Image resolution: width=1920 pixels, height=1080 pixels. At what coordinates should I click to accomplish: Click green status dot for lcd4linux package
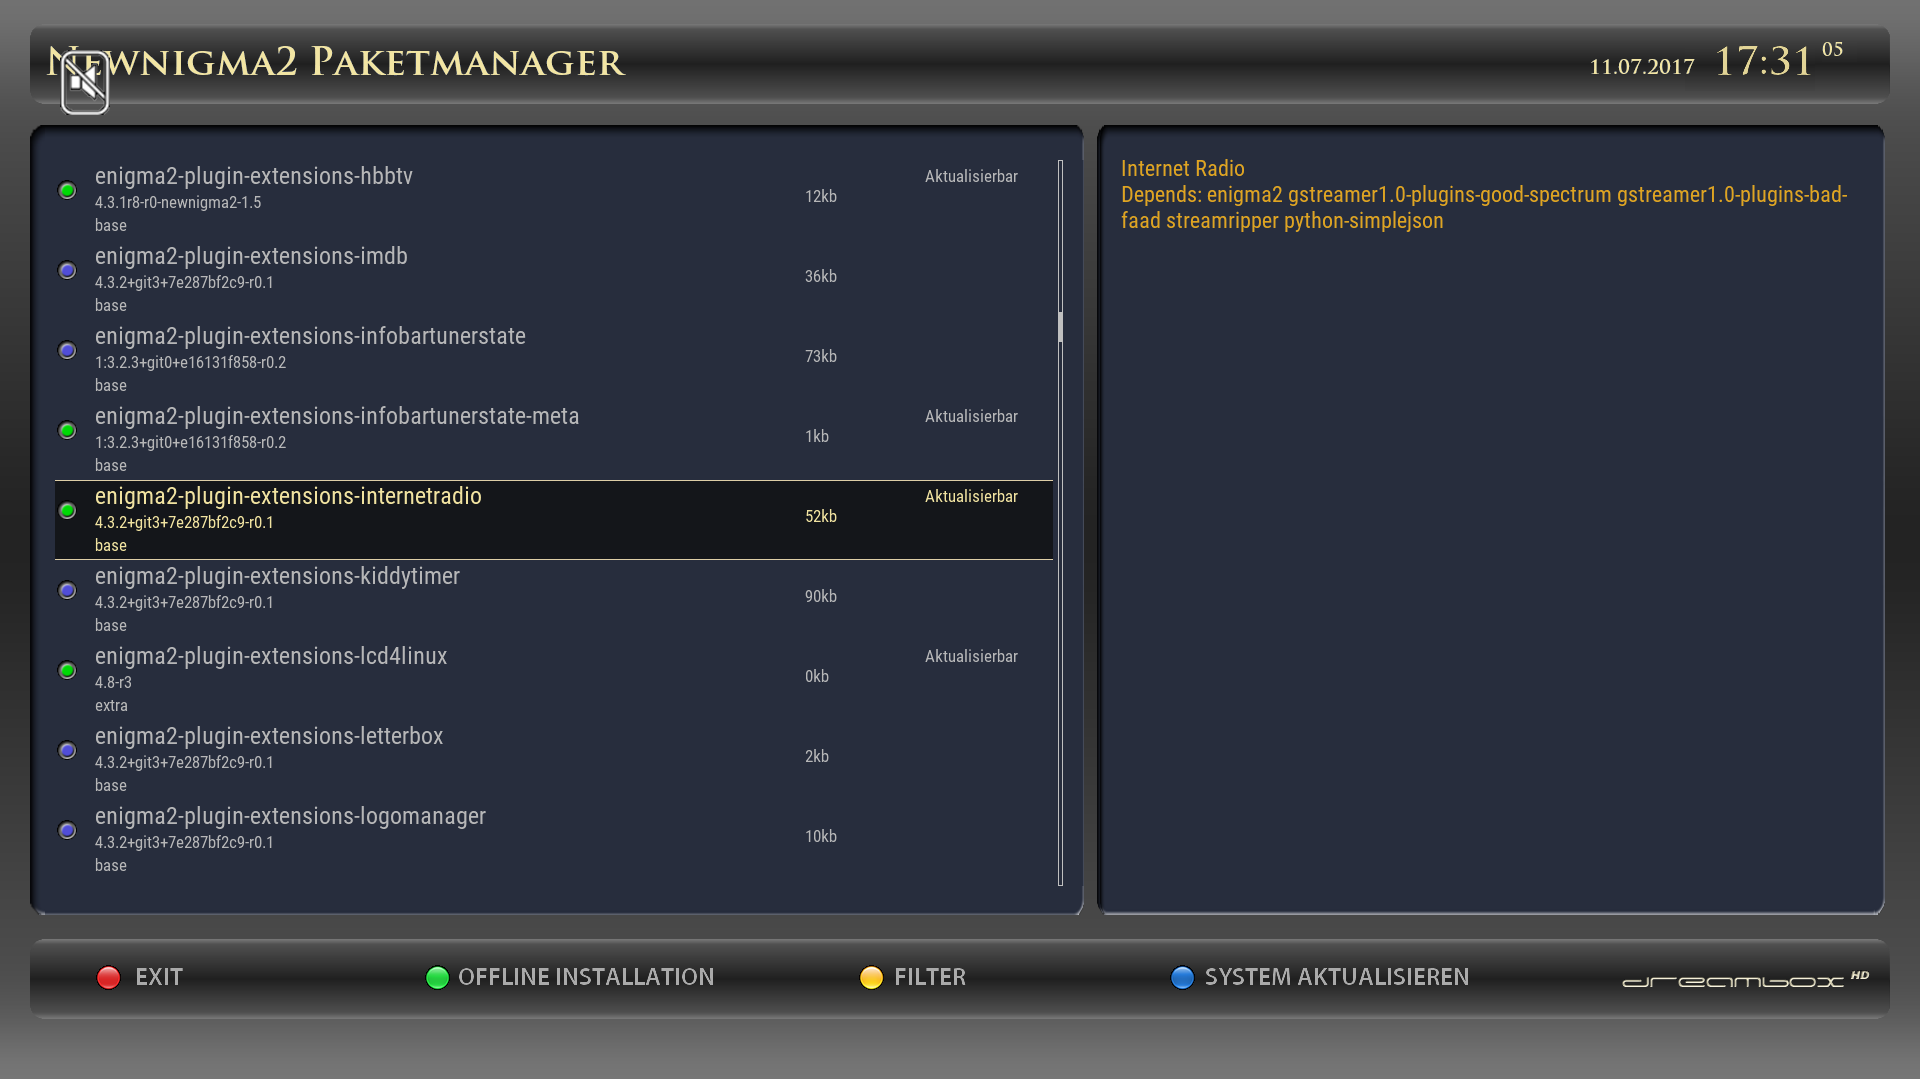pyautogui.click(x=67, y=670)
